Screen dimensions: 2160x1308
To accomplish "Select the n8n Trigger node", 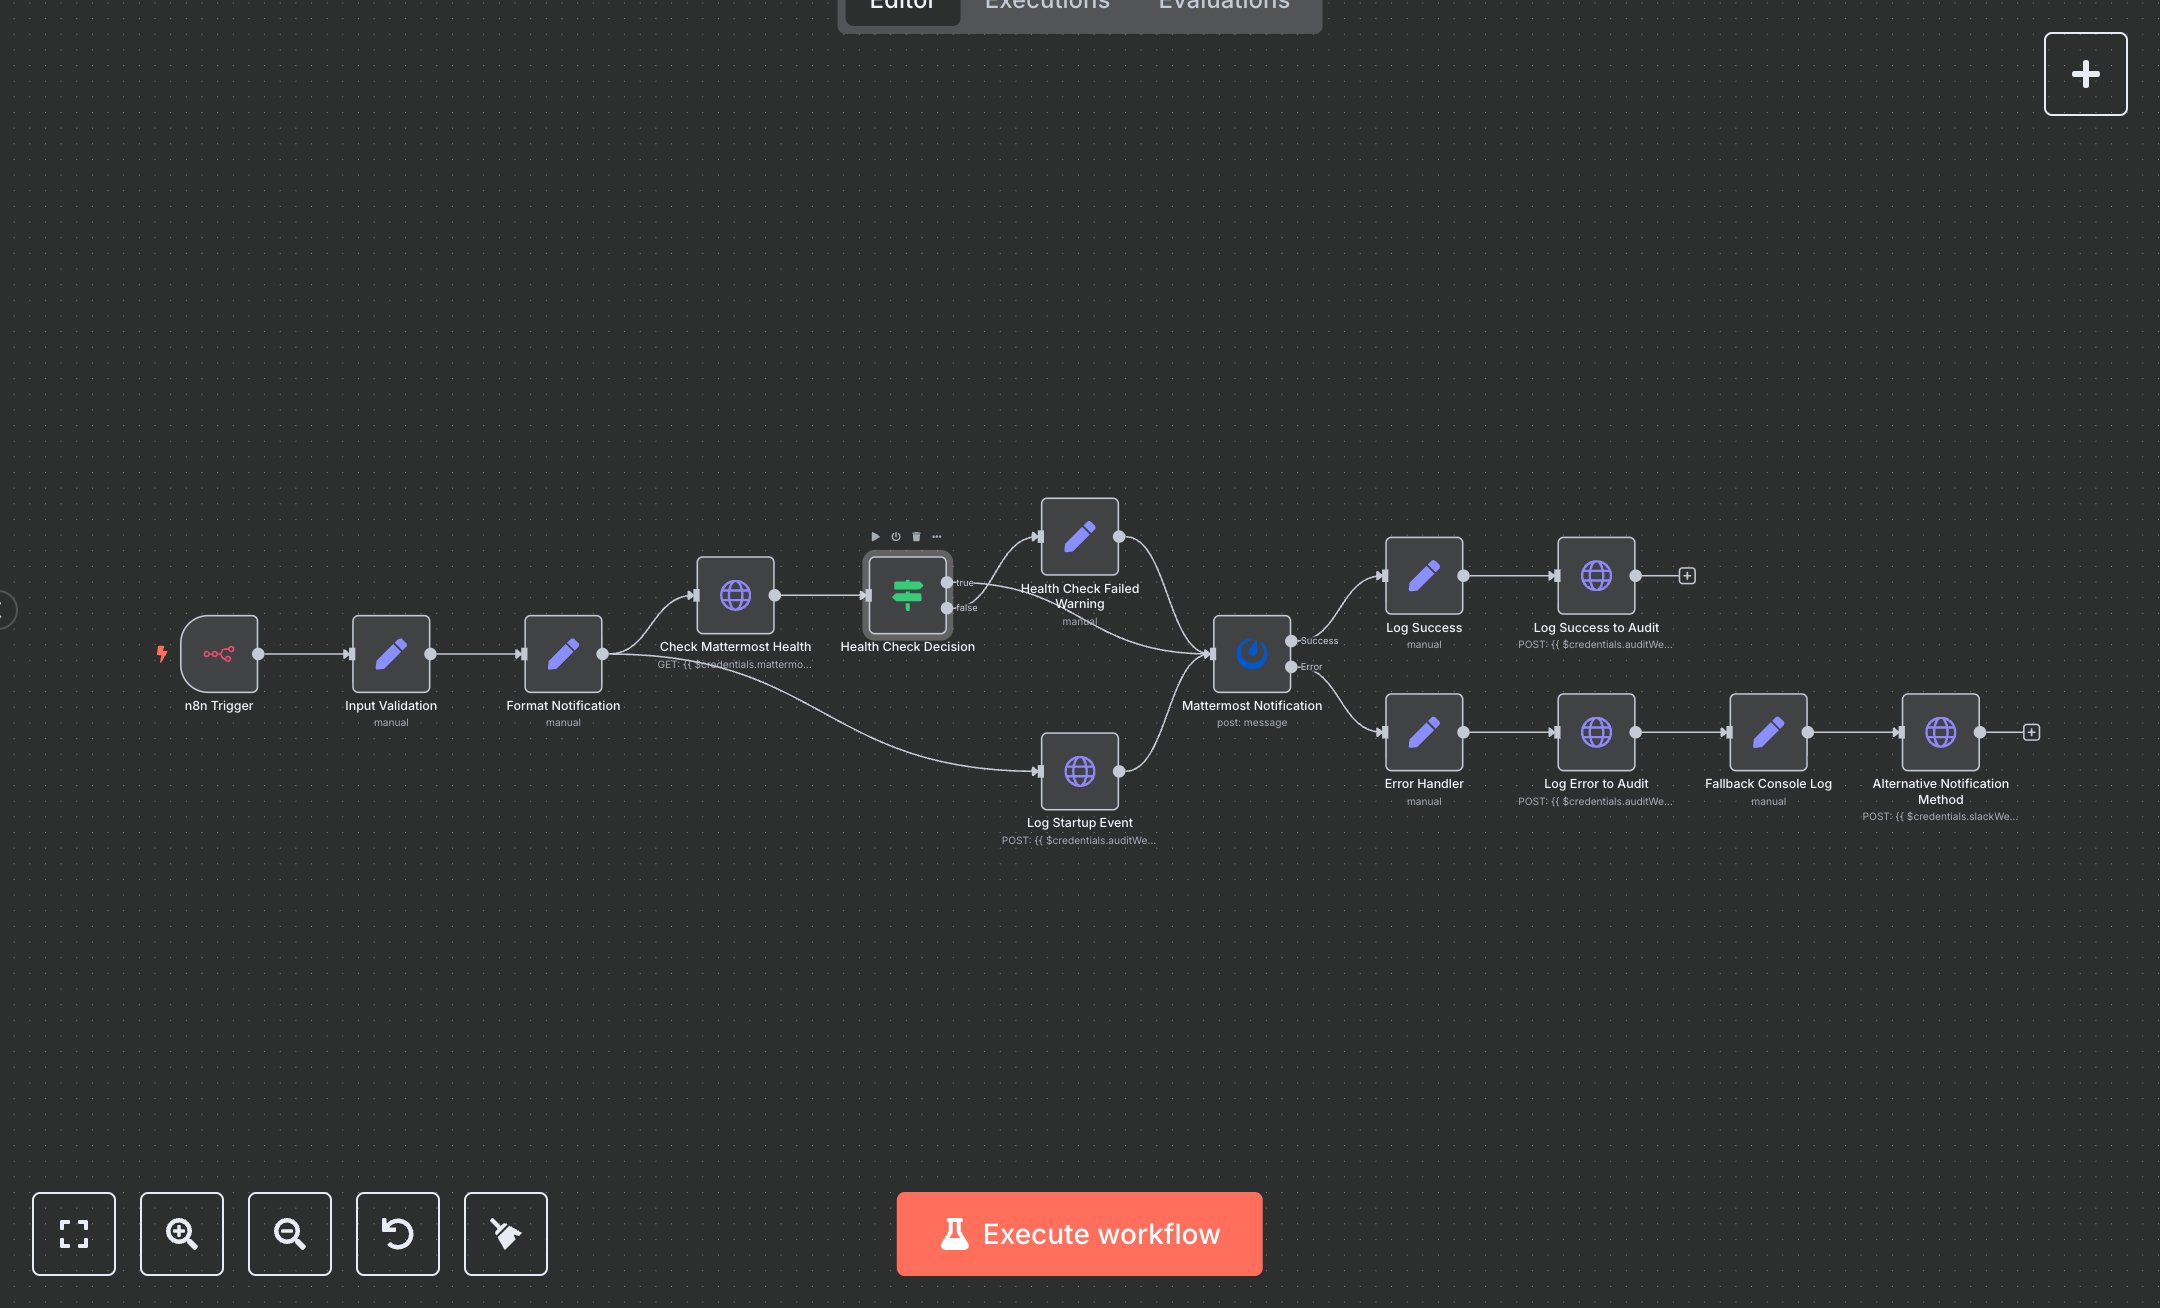I will (x=219, y=655).
